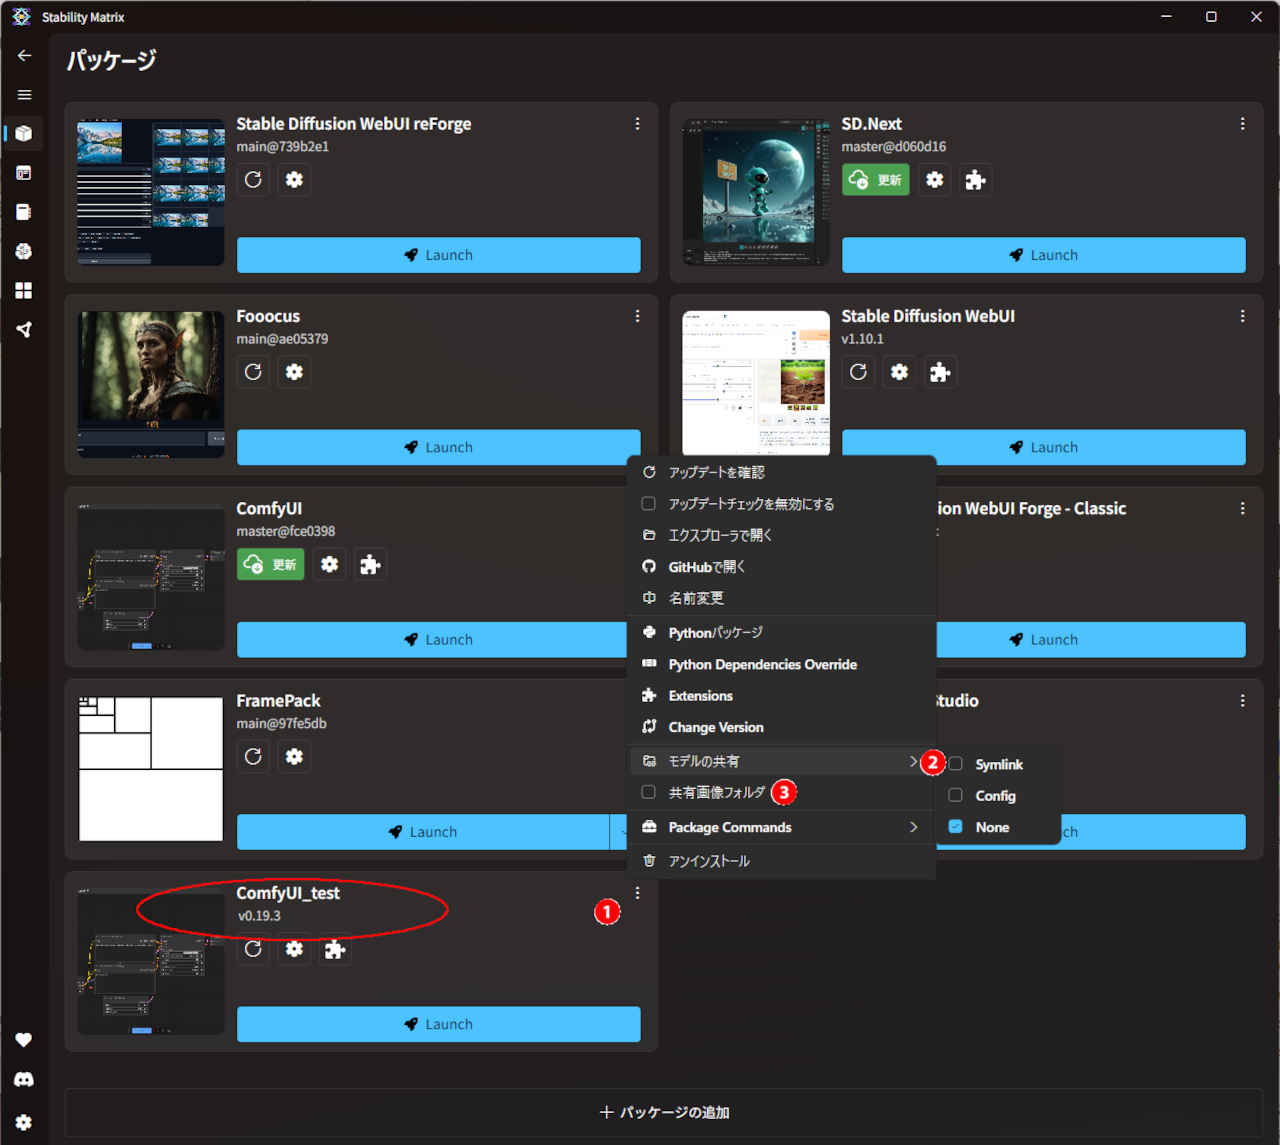
Task: Select 名前変更 to rename package
Action: click(781, 598)
